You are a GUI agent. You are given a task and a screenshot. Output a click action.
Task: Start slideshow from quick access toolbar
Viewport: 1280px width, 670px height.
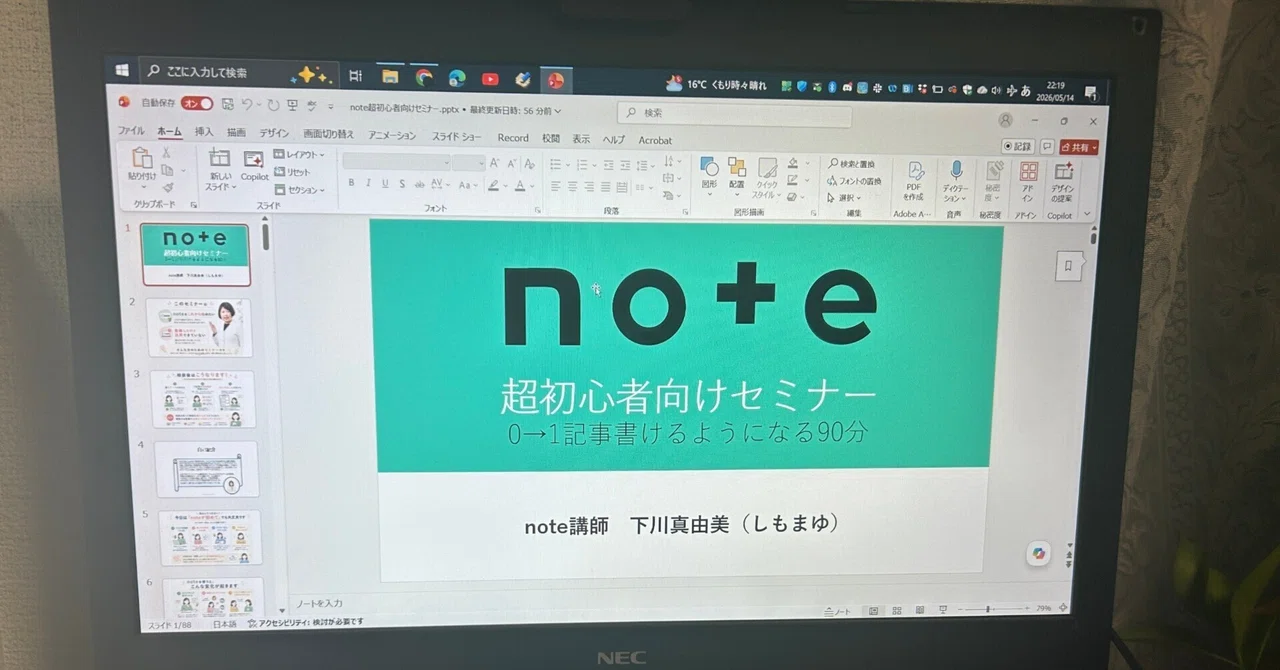tap(292, 105)
